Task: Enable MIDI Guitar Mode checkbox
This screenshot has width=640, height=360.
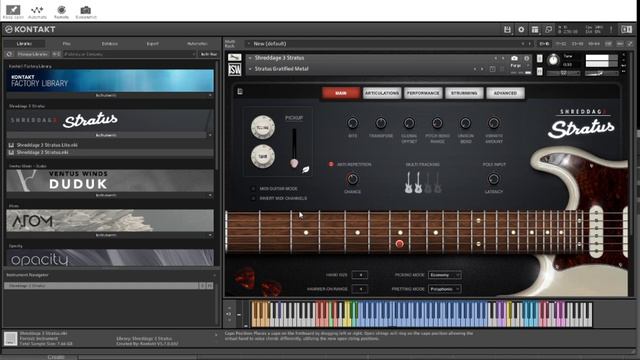Action: [x=253, y=189]
